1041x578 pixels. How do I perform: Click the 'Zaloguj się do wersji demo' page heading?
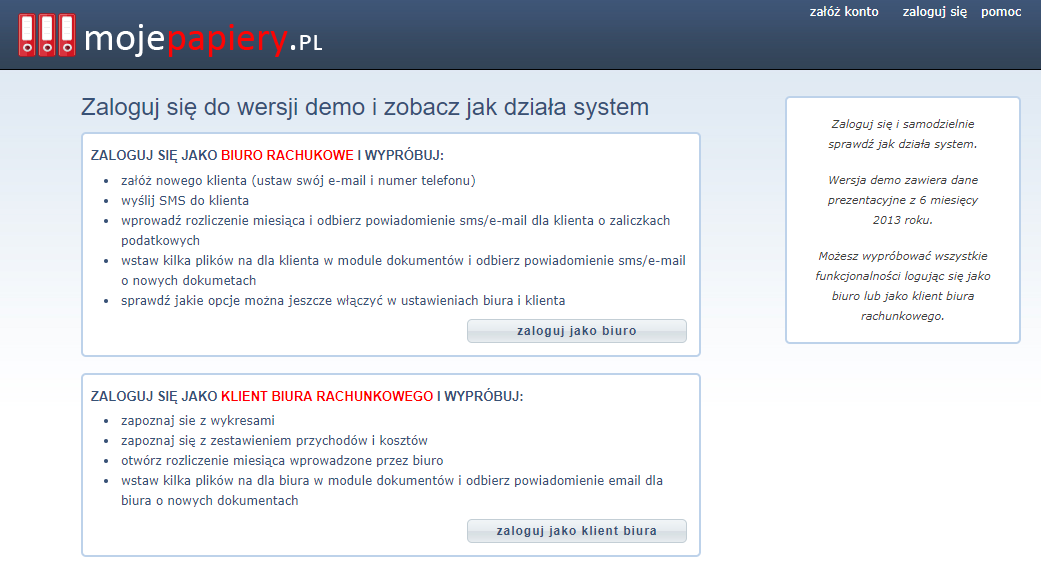(365, 107)
